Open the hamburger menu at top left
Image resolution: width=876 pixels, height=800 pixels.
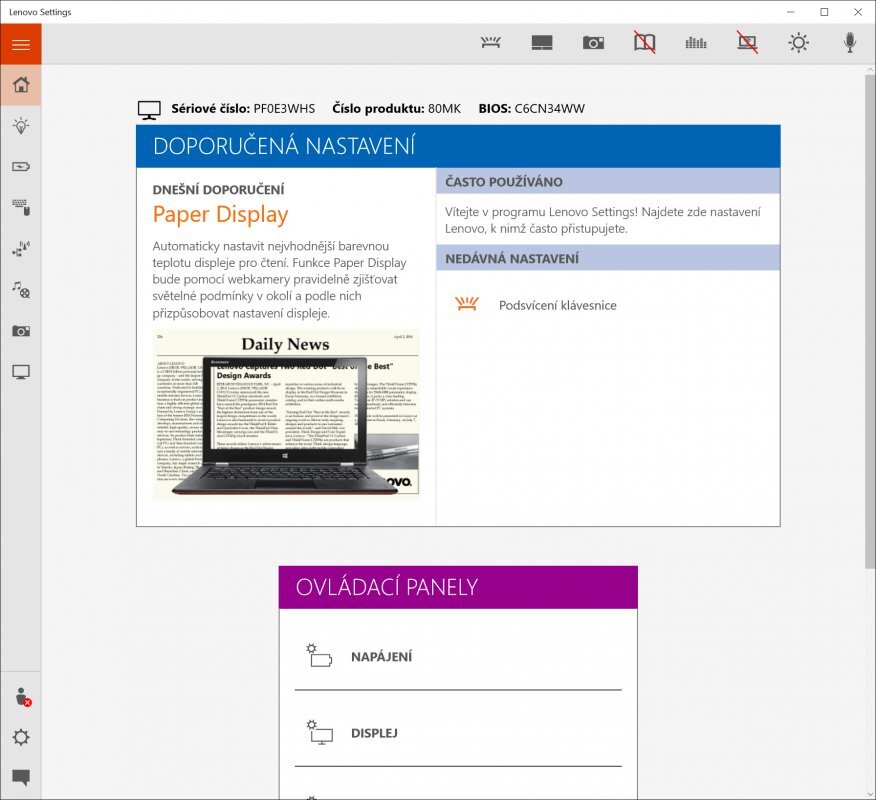coord(20,44)
